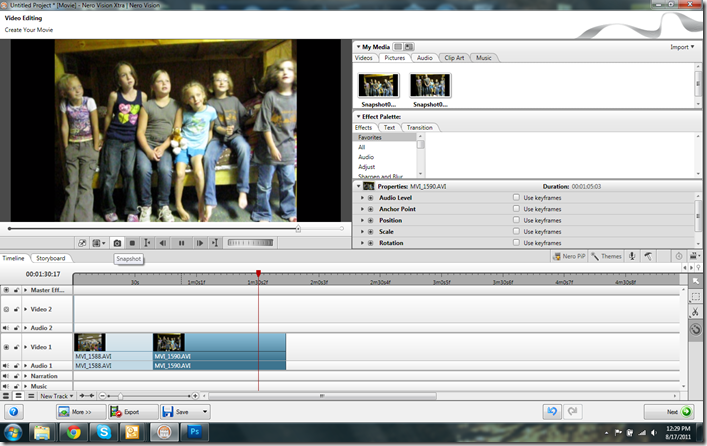Pause the video preview
This screenshot has width=707, height=446.
point(181,243)
